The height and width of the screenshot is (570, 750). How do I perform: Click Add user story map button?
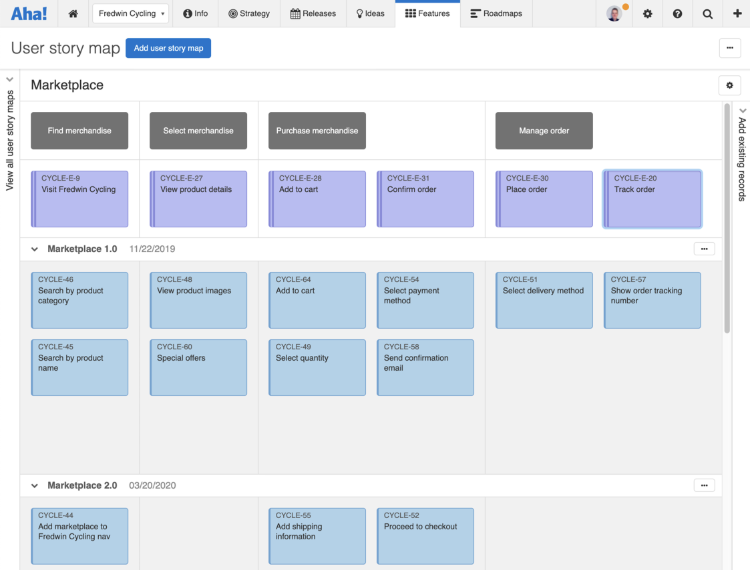(x=168, y=48)
